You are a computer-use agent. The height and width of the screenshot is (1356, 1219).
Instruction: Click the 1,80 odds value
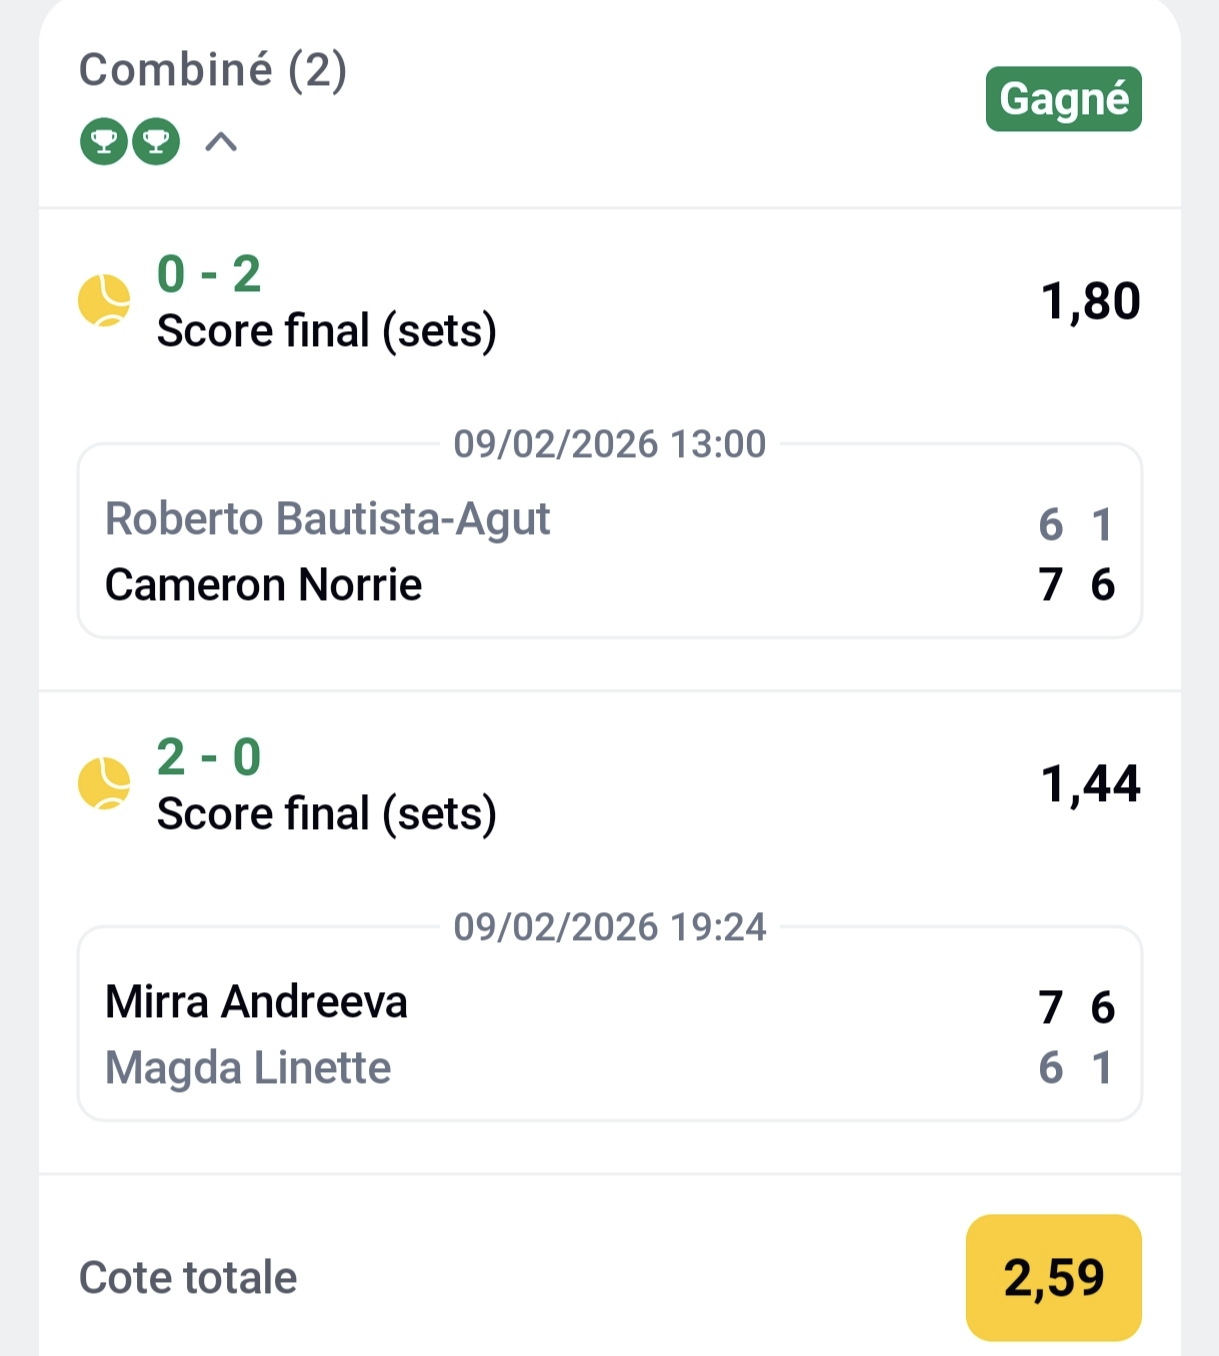1090,301
